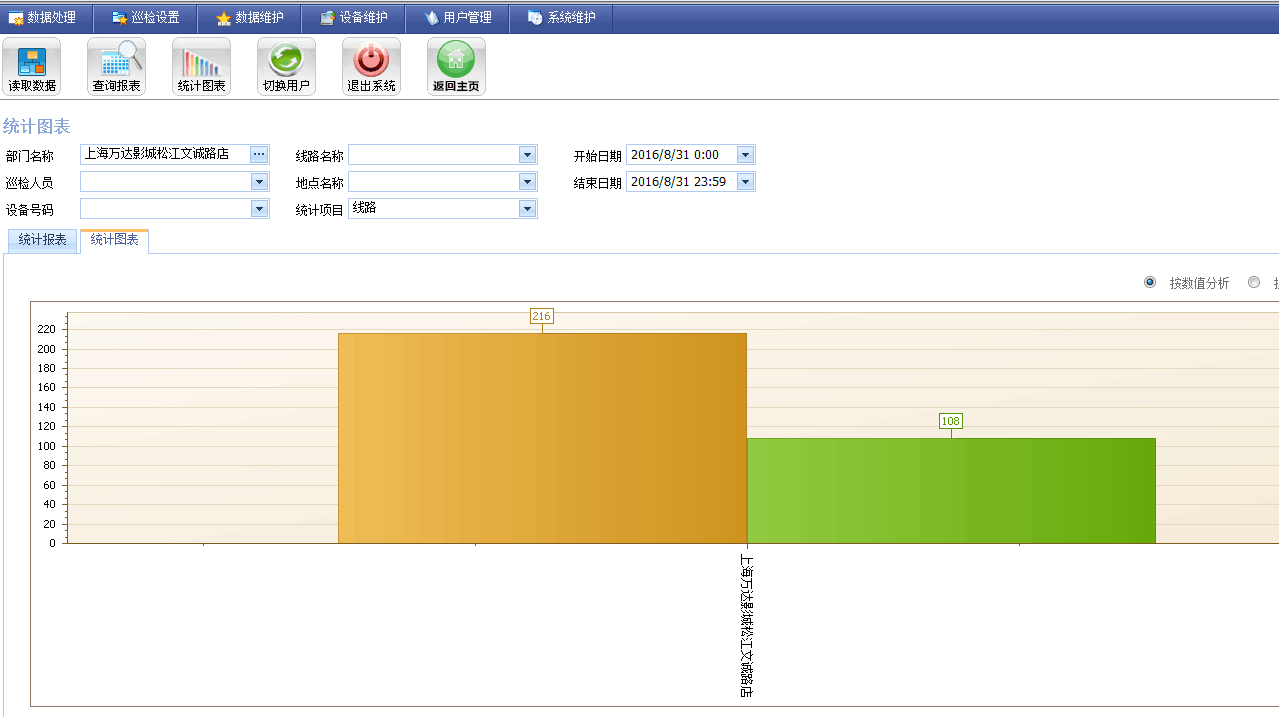Open the 数据处理 menu
Image resolution: width=1279 pixels, height=717 pixels.
[42, 17]
